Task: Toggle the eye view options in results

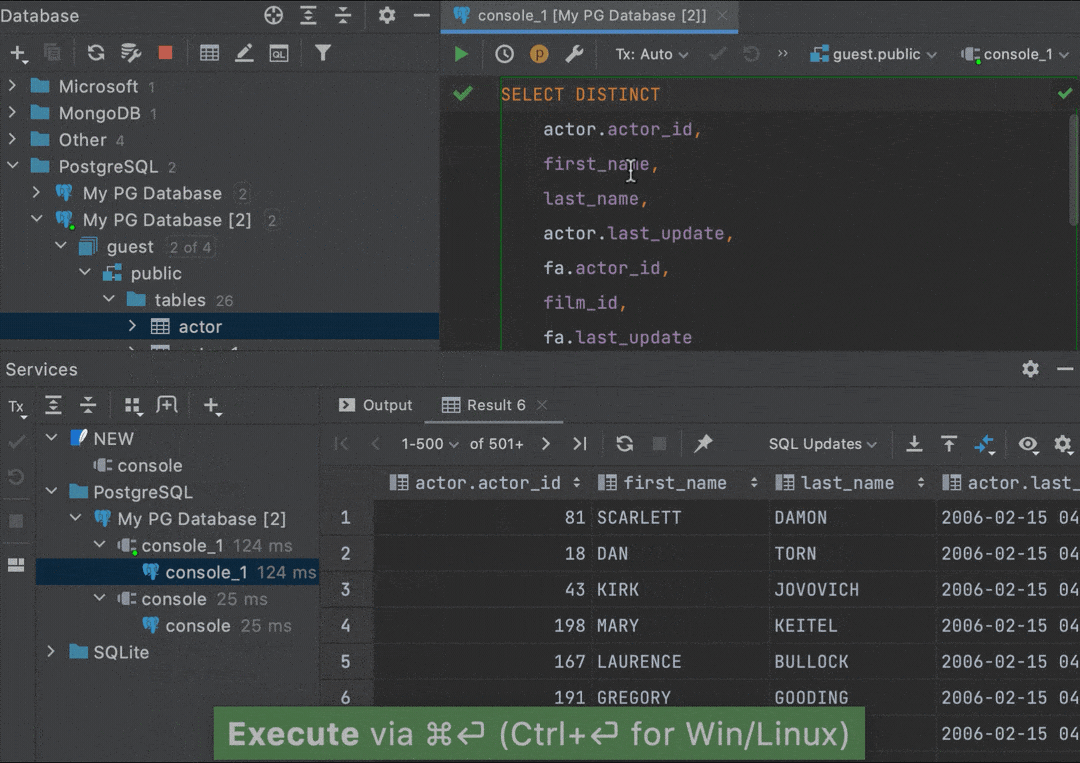Action: click(1027, 444)
